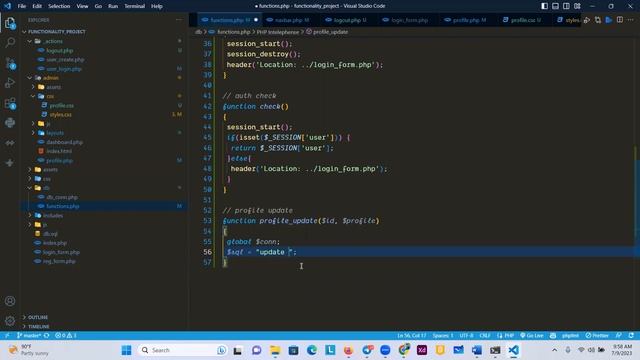Open the Terminal menu
Image resolution: width=640 pixels, height=360 pixels.
[x=134, y=6]
